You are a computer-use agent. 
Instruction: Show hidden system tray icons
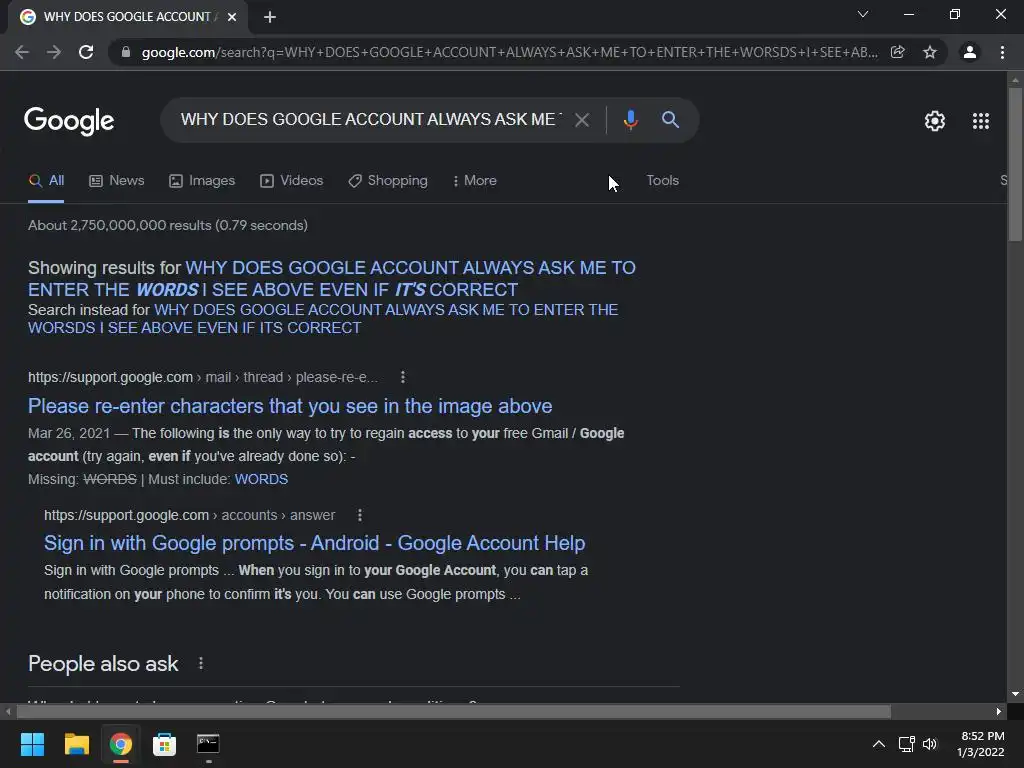click(879, 744)
